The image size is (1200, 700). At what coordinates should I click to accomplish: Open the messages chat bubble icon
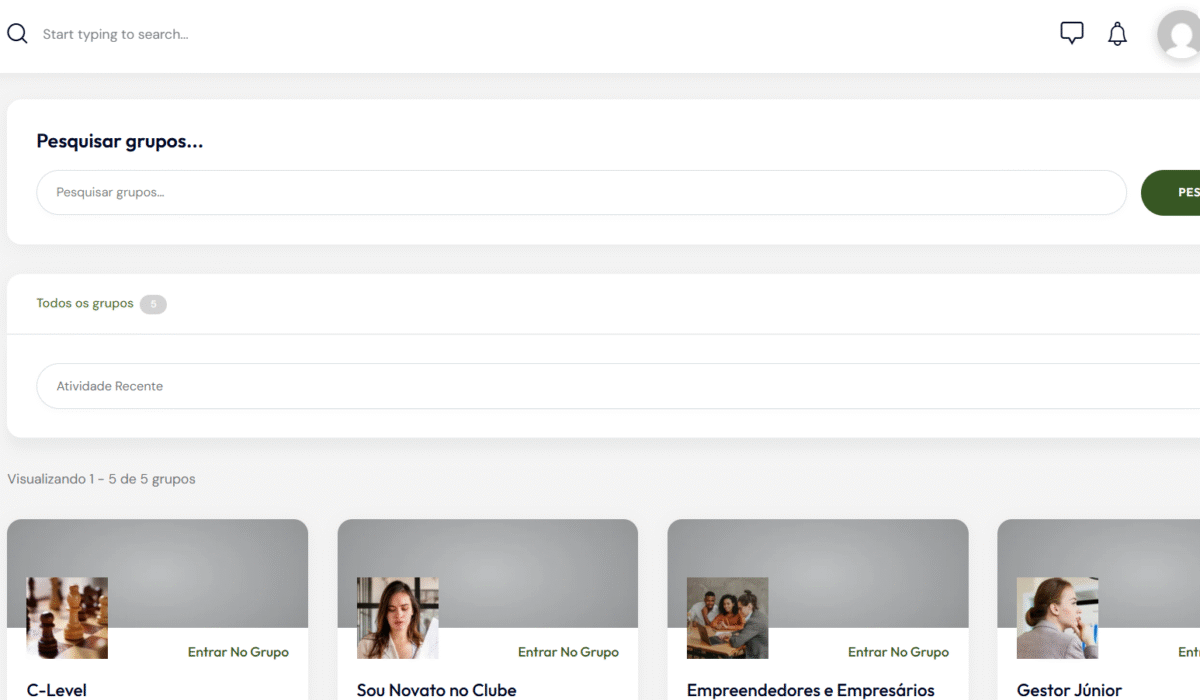click(x=1071, y=33)
